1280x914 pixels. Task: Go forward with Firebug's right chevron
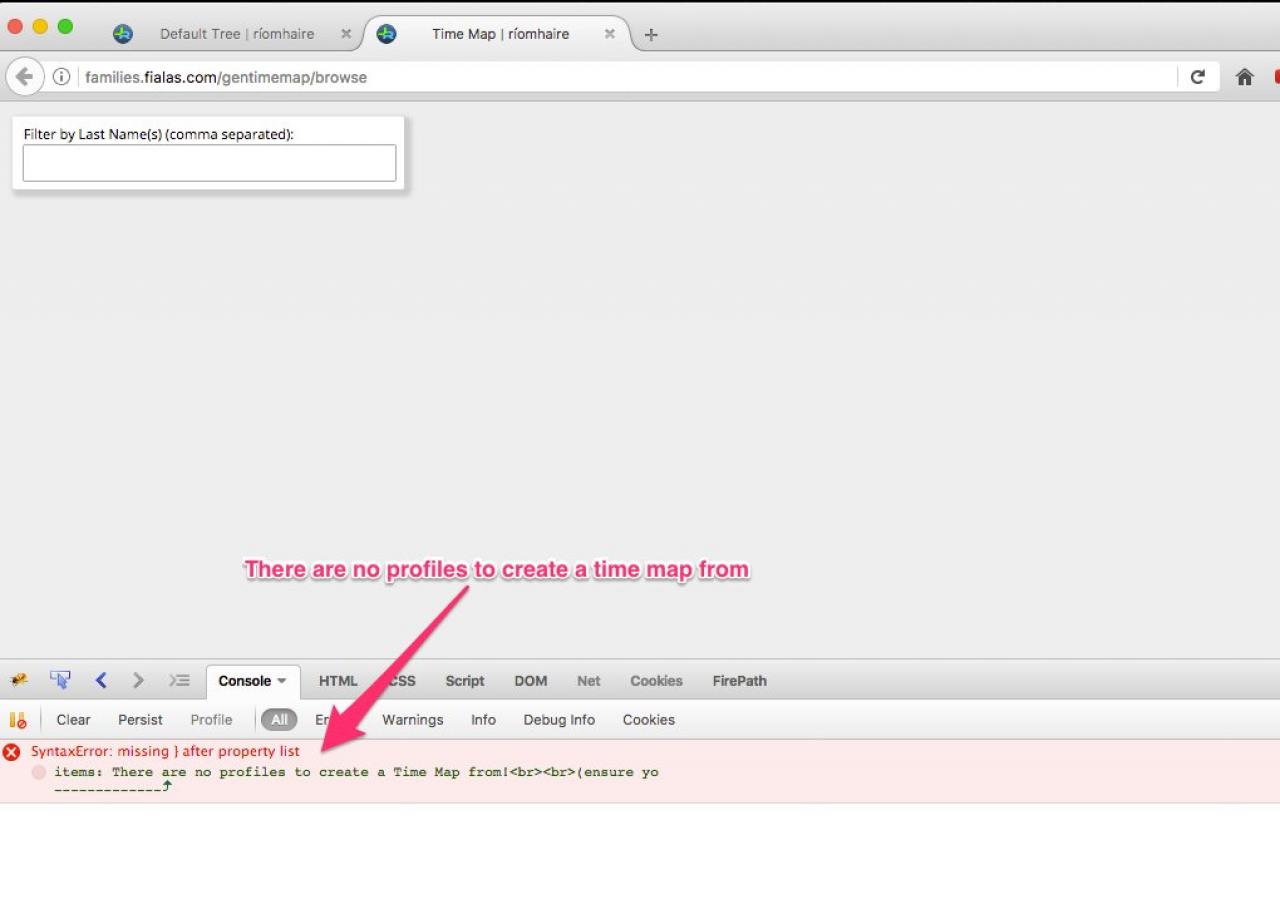coord(138,681)
